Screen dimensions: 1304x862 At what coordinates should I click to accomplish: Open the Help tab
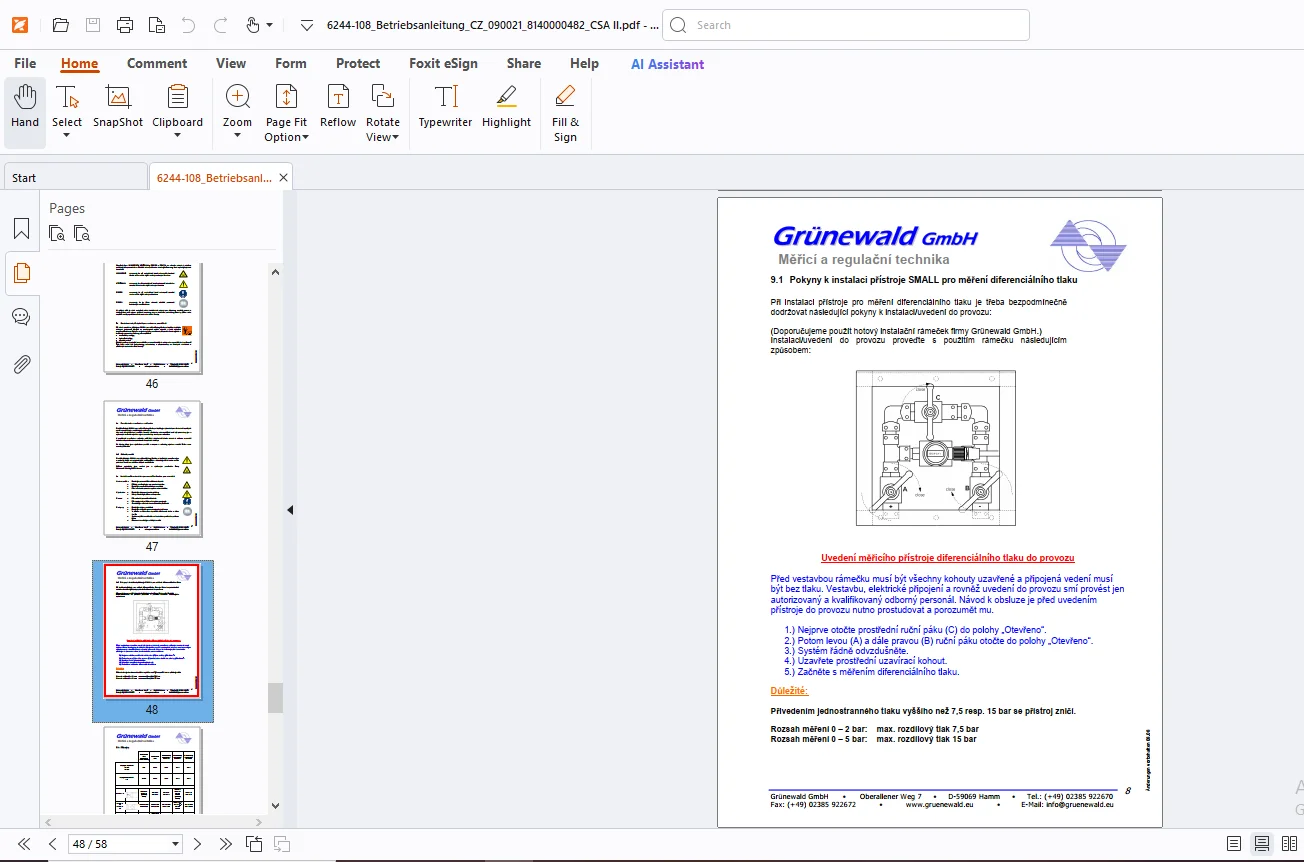click(584, 63)
